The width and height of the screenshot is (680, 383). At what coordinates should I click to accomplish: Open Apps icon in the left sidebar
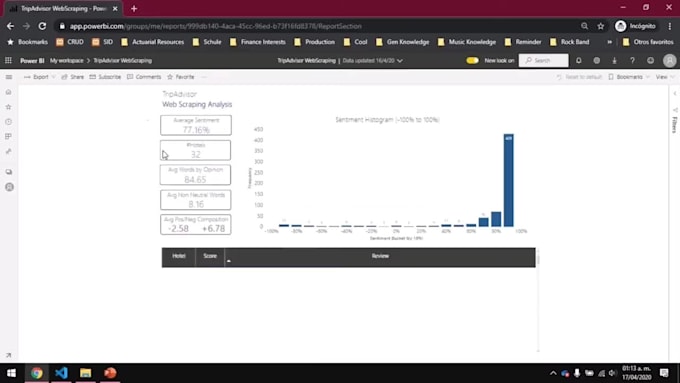pos(8,137)
